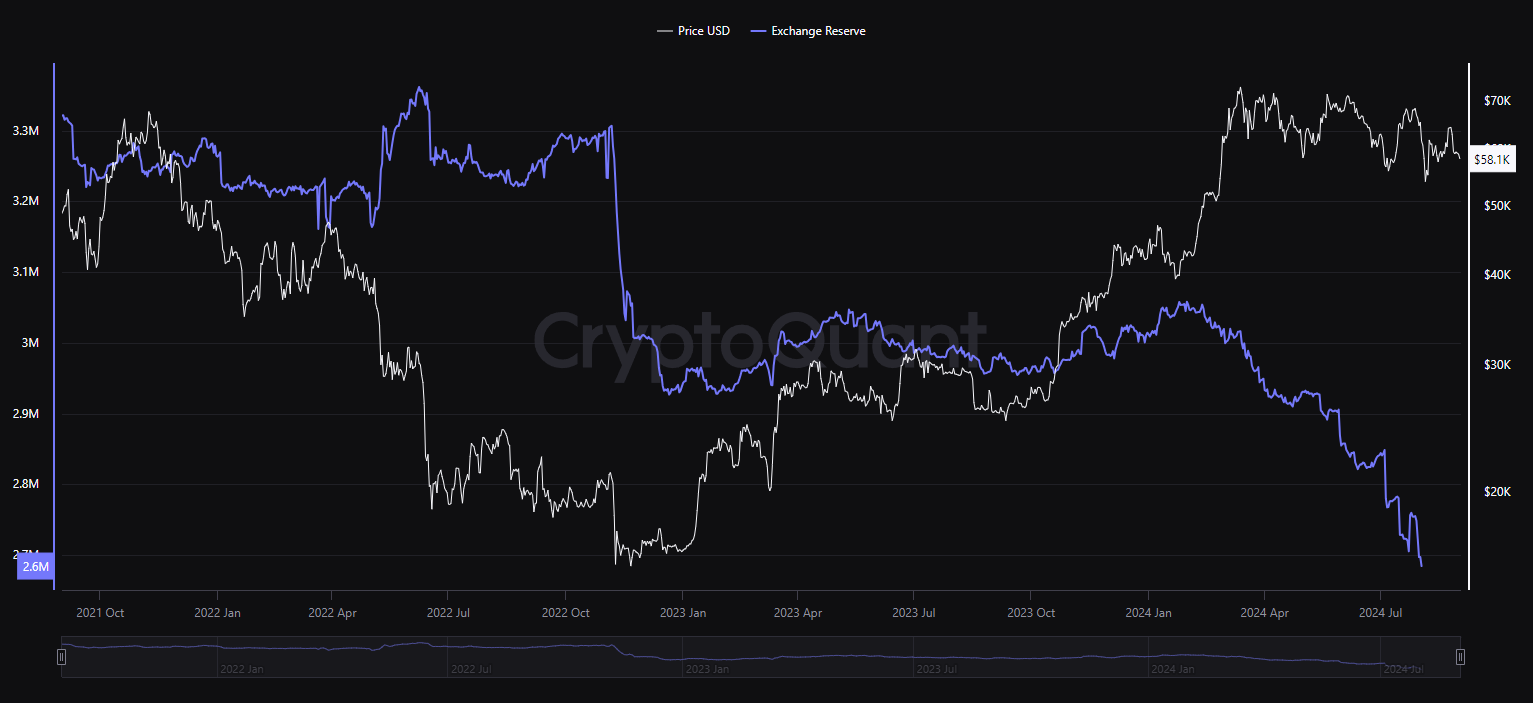Click the 3.3M left axis label
1533x703 pixels.
(x=26, y=131)
